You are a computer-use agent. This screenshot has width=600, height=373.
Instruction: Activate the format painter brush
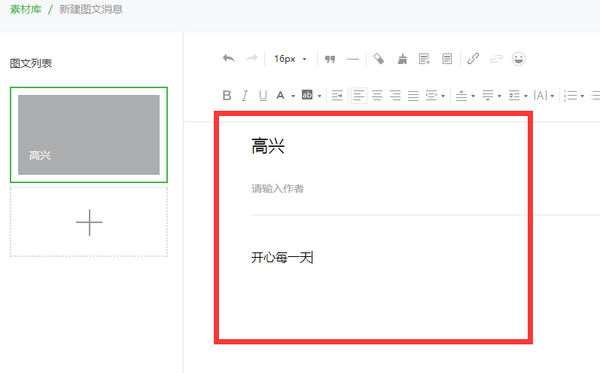[x=402, y=59]
